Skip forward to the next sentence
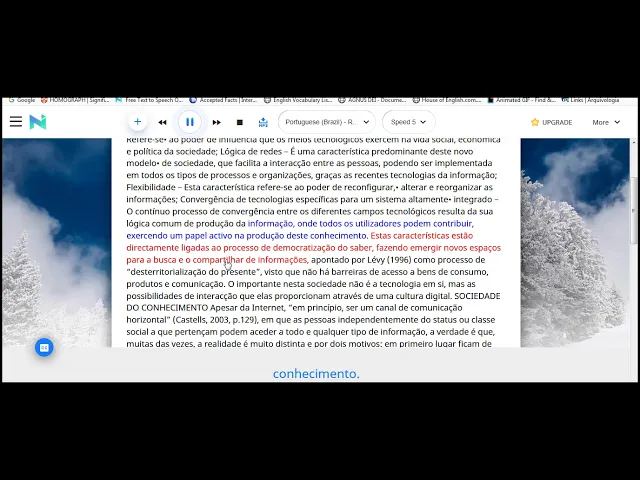The image size is (640, 480). coord(217,122)
